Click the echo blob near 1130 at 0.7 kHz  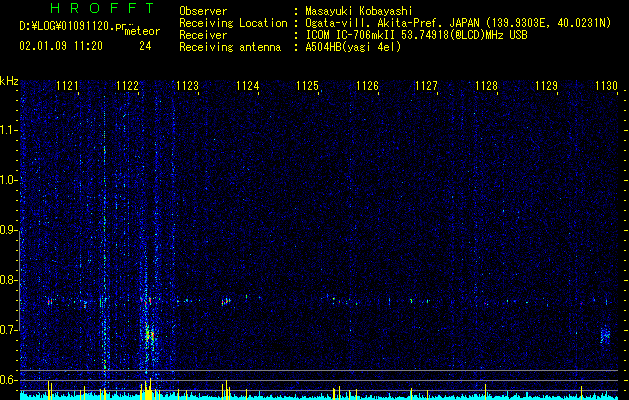click(605, 335)
